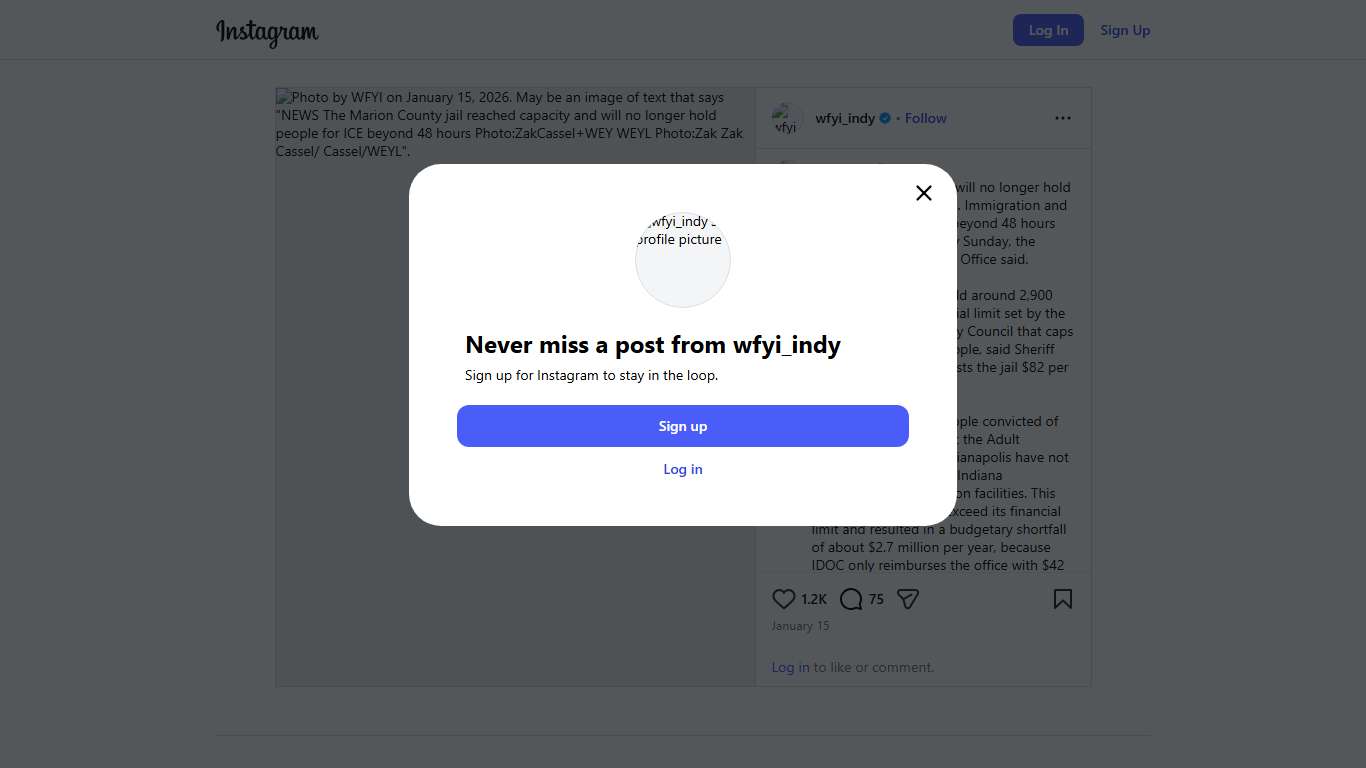Click the Instagram logo
1366x768 pixels.
pyautogui.click(x=267, y=32)
